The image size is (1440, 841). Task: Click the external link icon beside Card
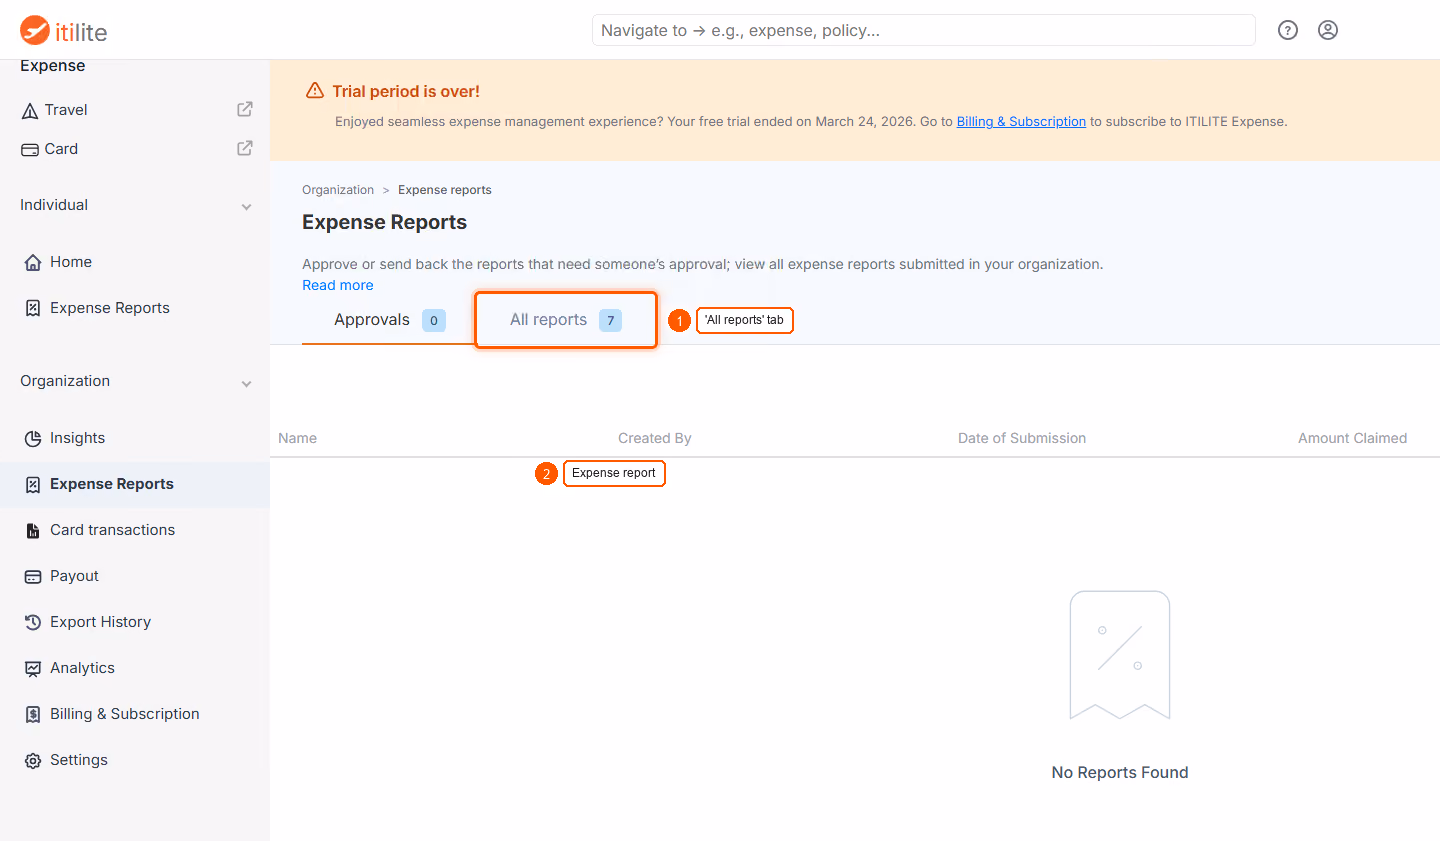pos(245,148)
